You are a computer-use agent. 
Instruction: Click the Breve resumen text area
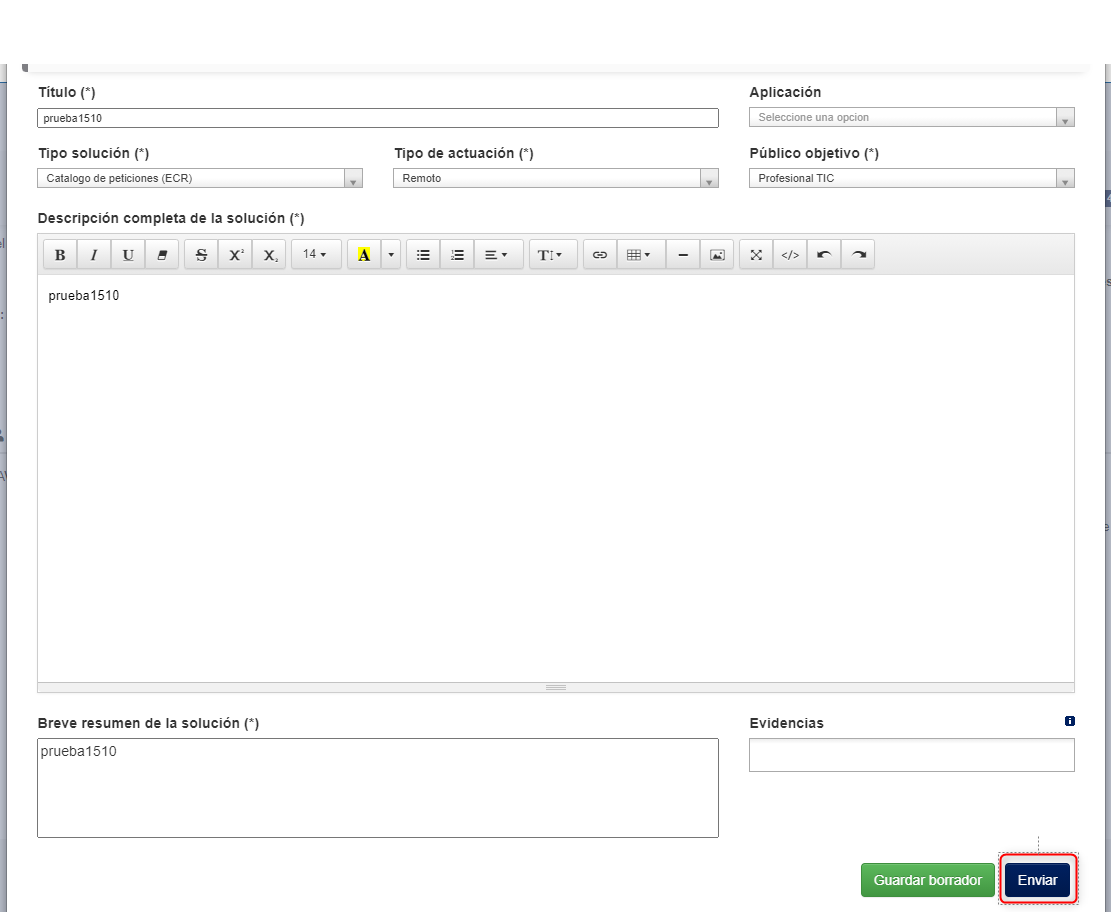point(378,788)
